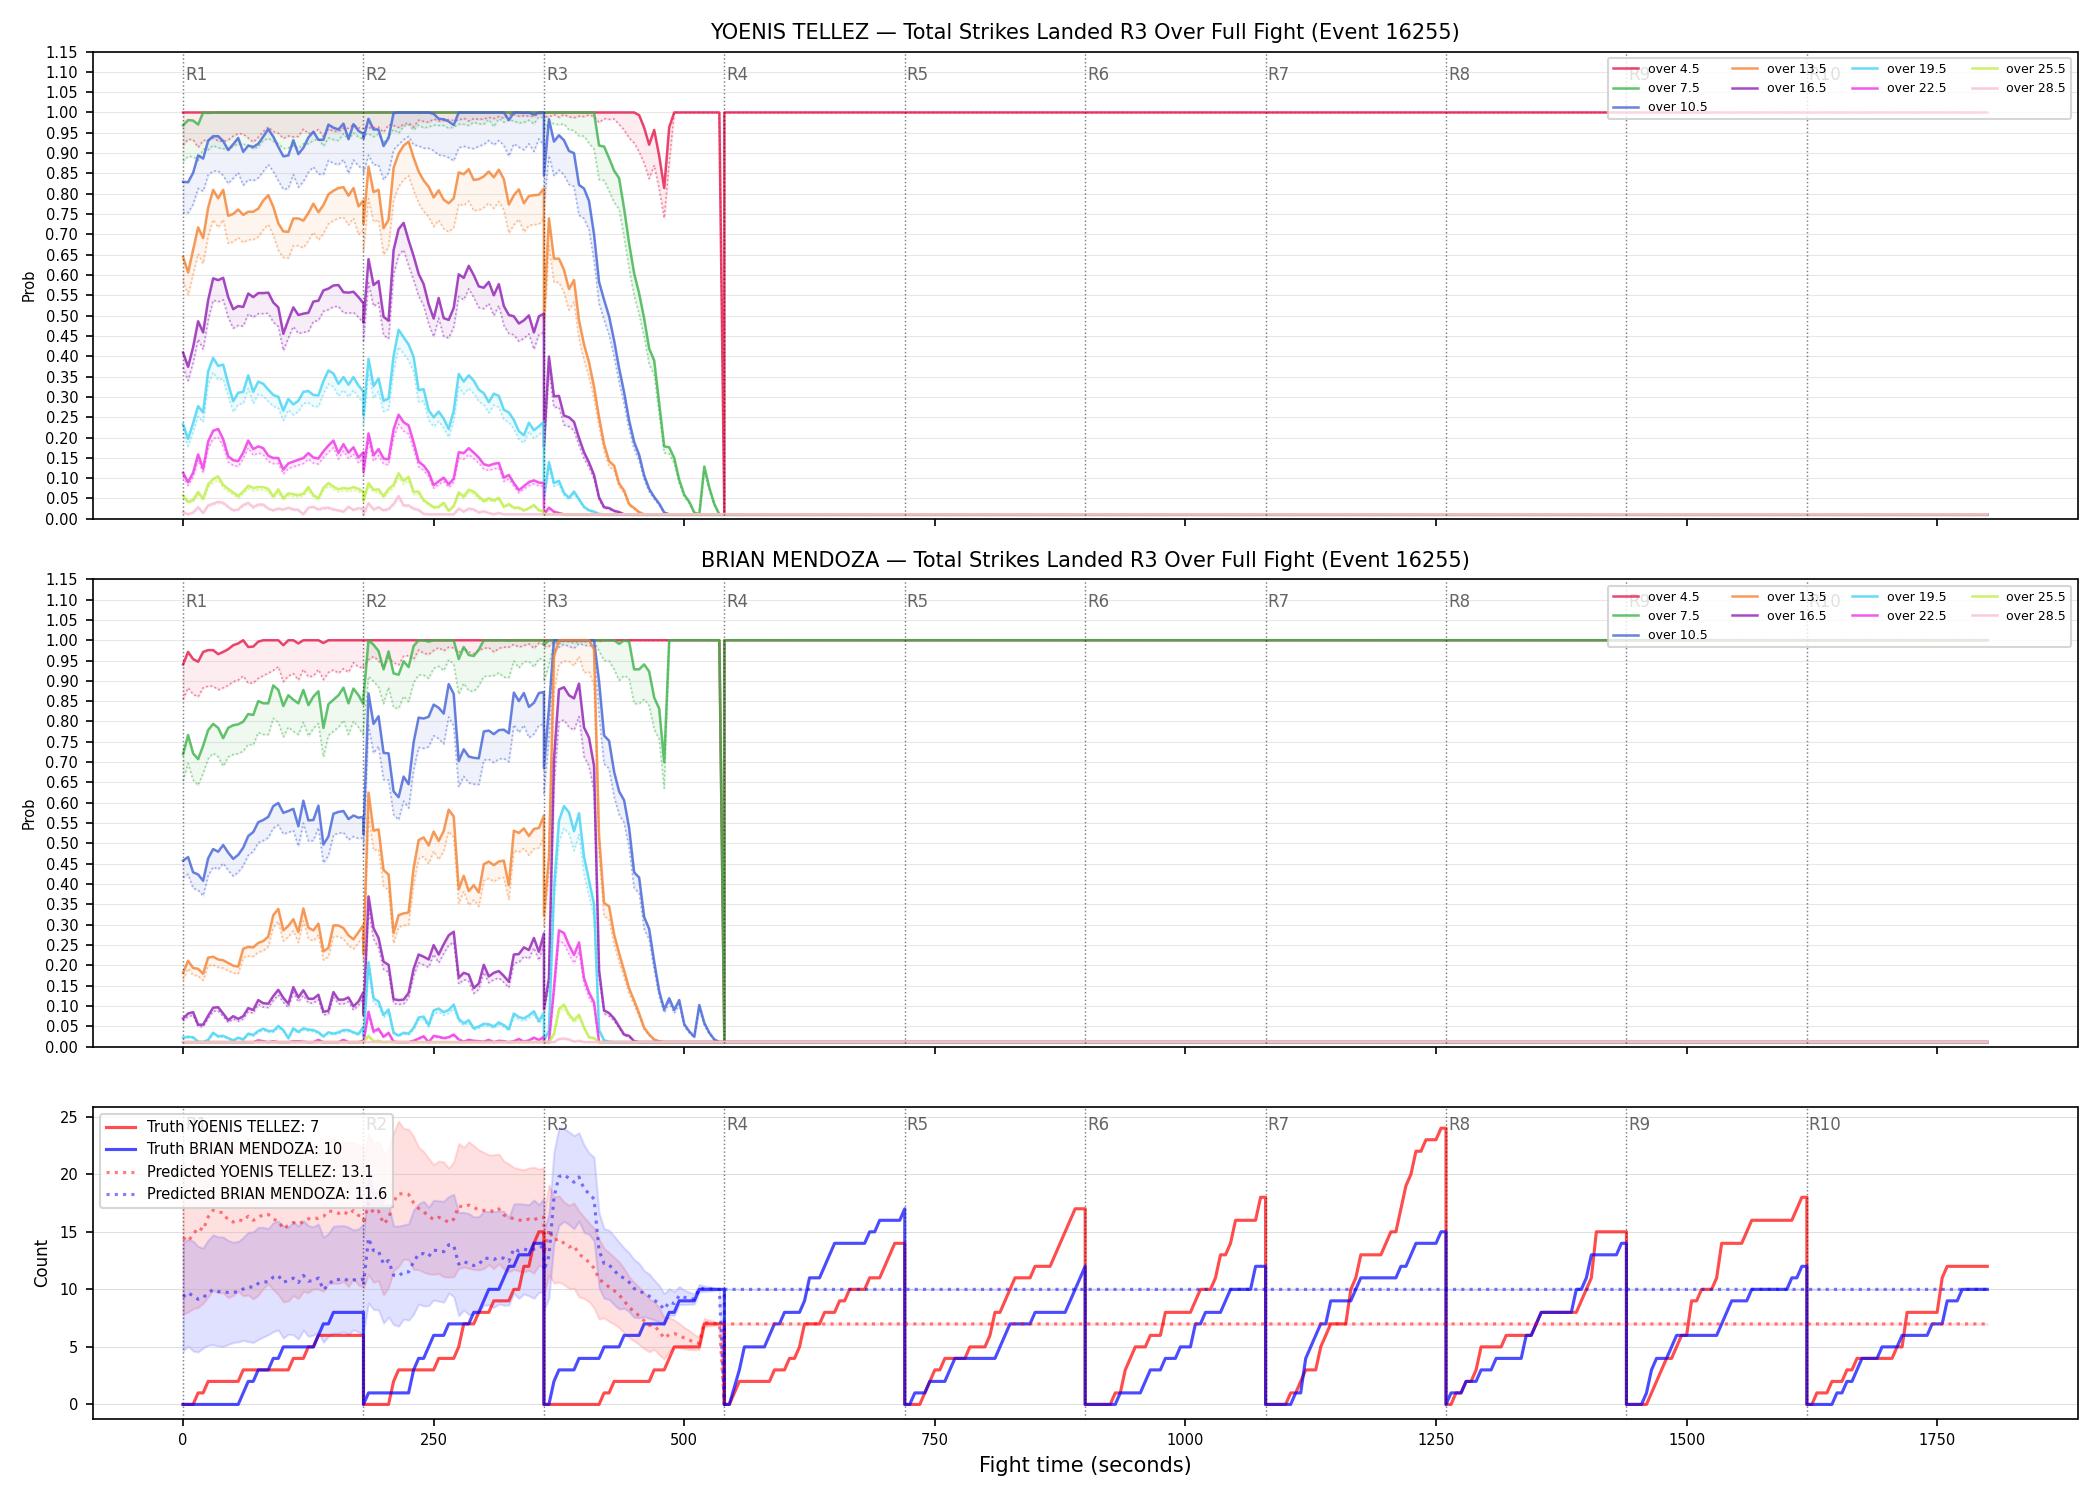Screen dimensions: 2100x1500
Task: Click the R8 round marker in Tellez chart
Action: [x=1459, y=74]
